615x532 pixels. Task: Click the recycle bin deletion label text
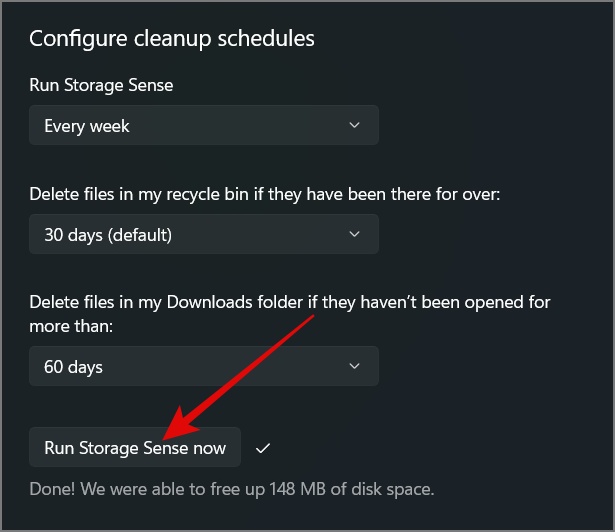[264, 193]
